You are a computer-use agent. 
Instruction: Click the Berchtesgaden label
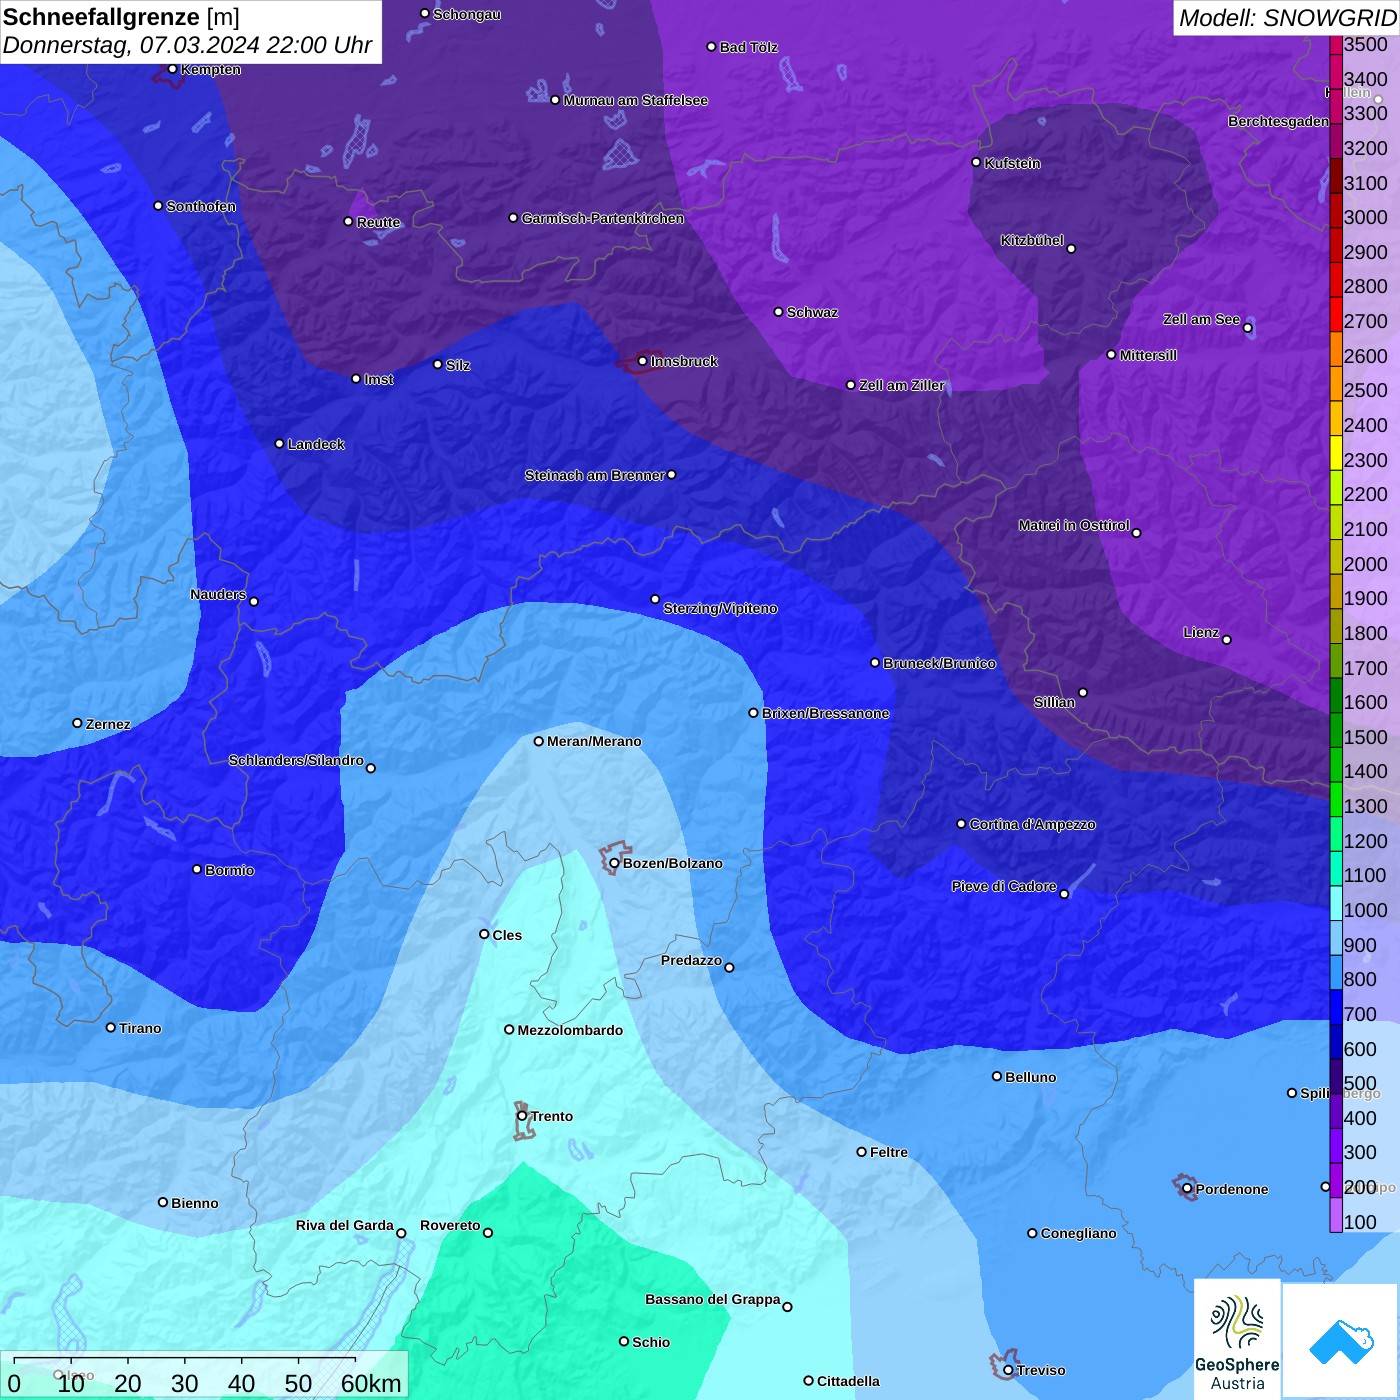click(x=1278, y=121)
